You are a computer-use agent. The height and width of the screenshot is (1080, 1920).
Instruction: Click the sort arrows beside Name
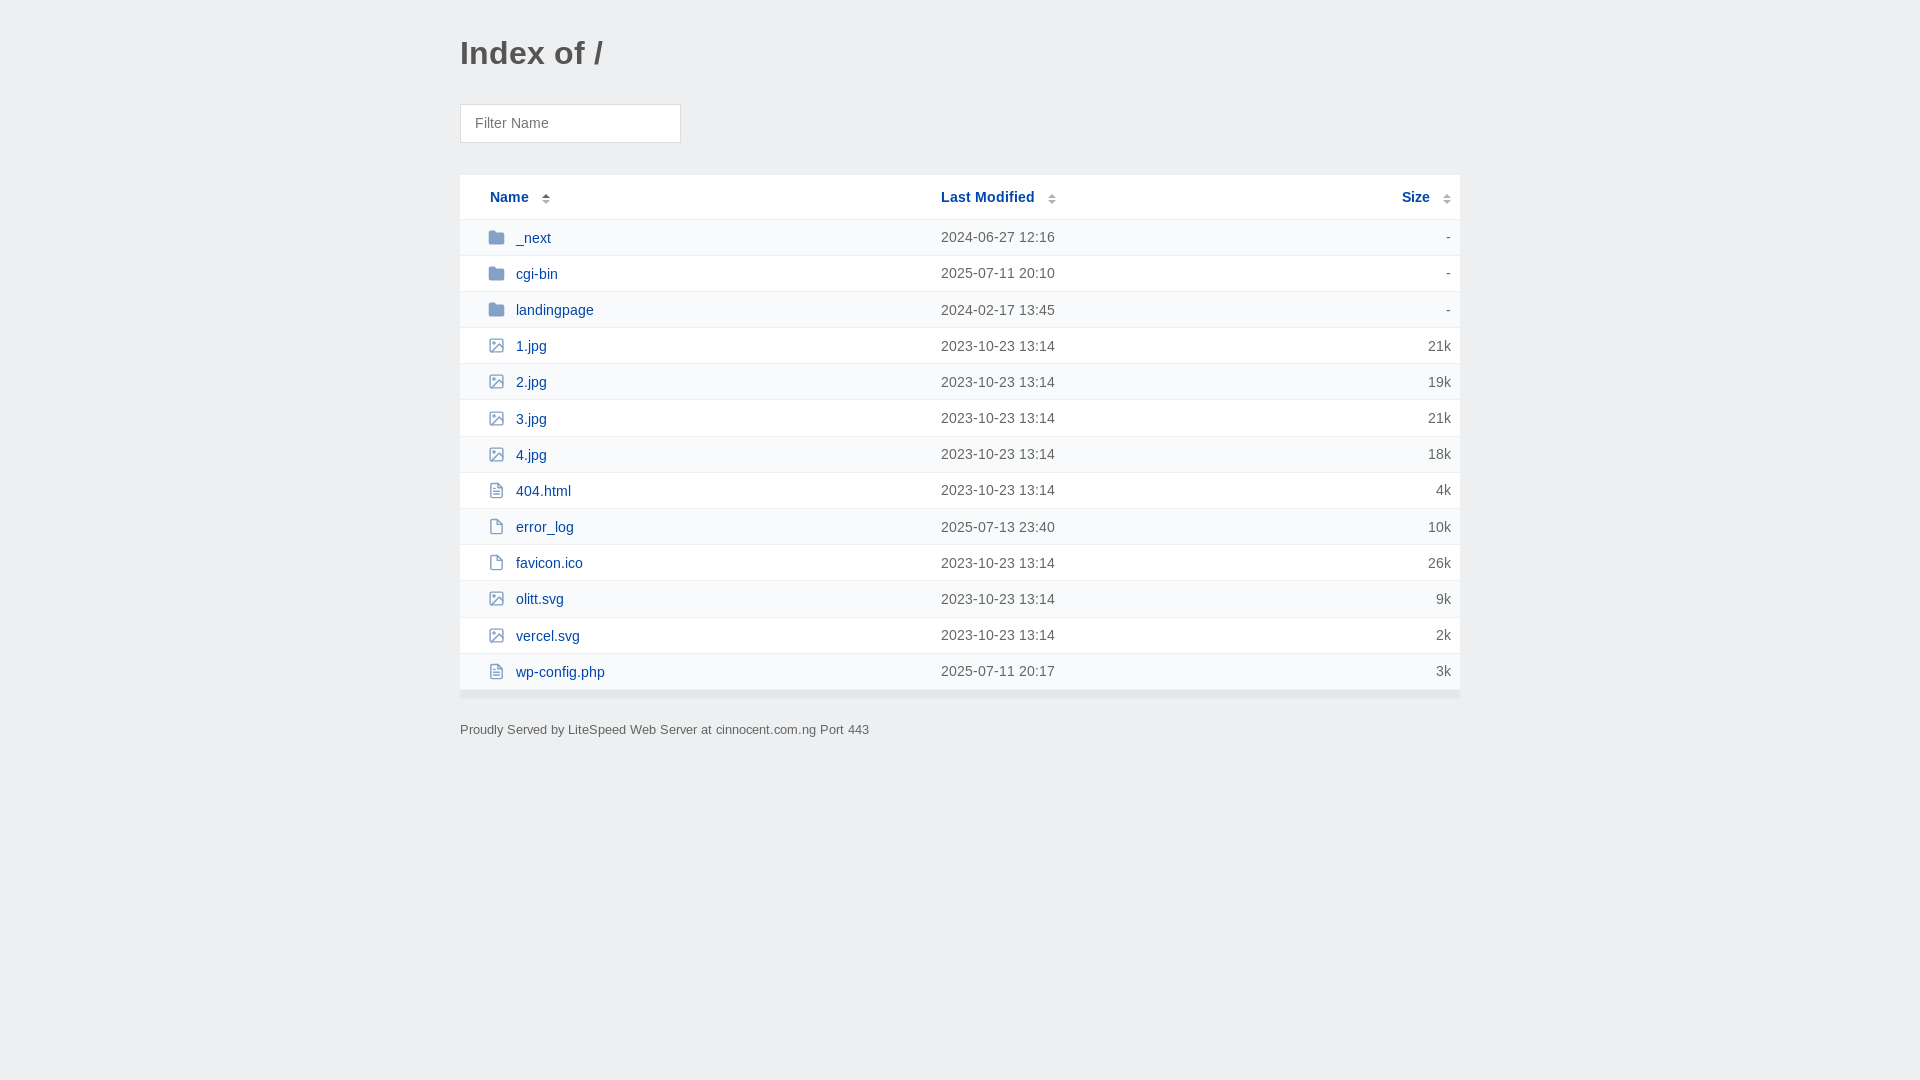point(546,198)
